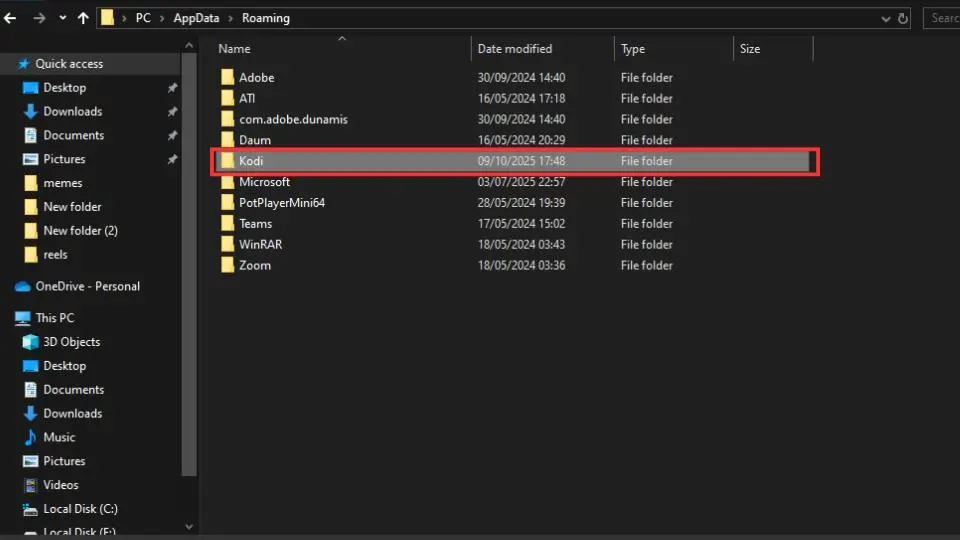Click the date 09/10/2025 17:48
Image resolution: width=960 pixels, height=540 pixels.
click(x=521, y=161)
